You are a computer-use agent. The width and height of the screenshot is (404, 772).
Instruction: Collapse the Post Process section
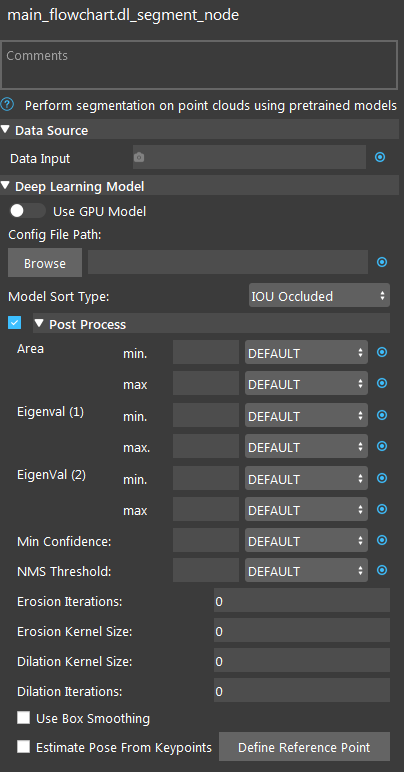[39, 324]
